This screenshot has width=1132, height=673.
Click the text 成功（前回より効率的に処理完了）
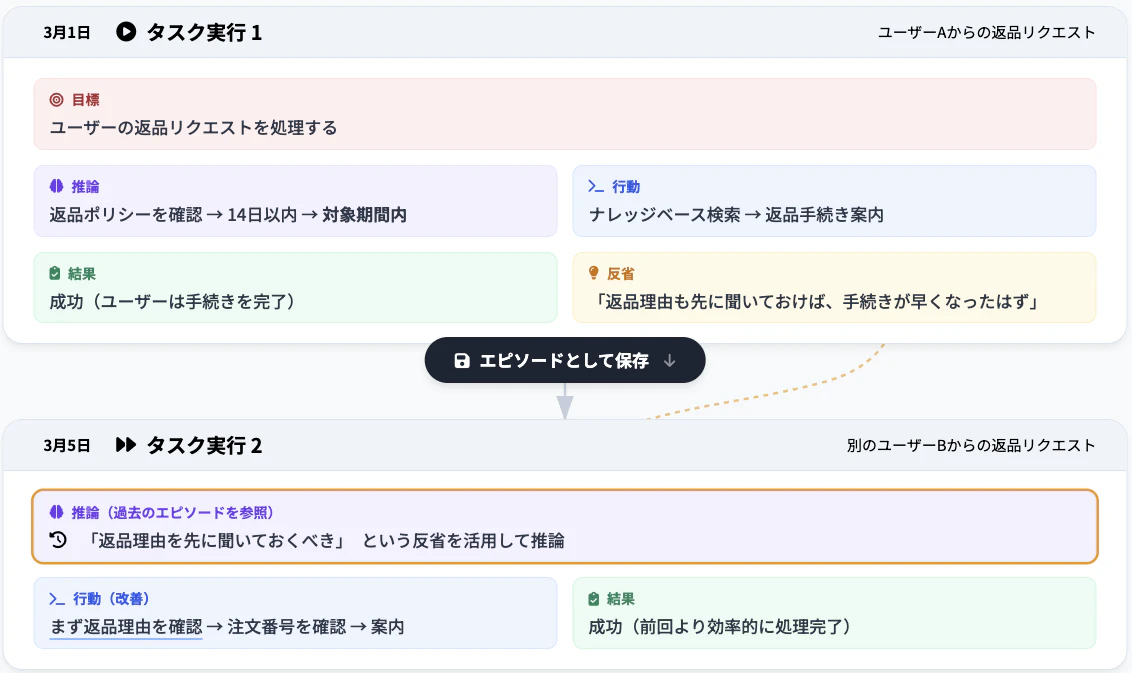point(719,627)
